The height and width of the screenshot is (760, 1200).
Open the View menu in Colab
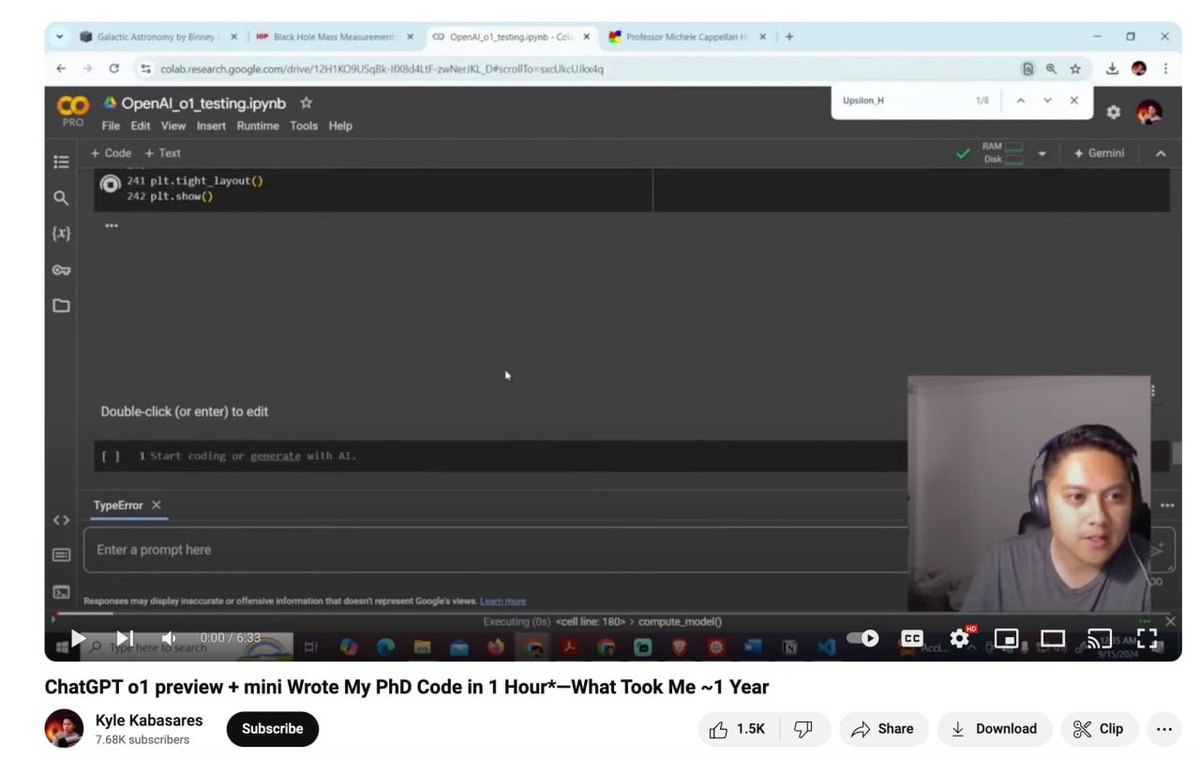[x=173, y=126]
